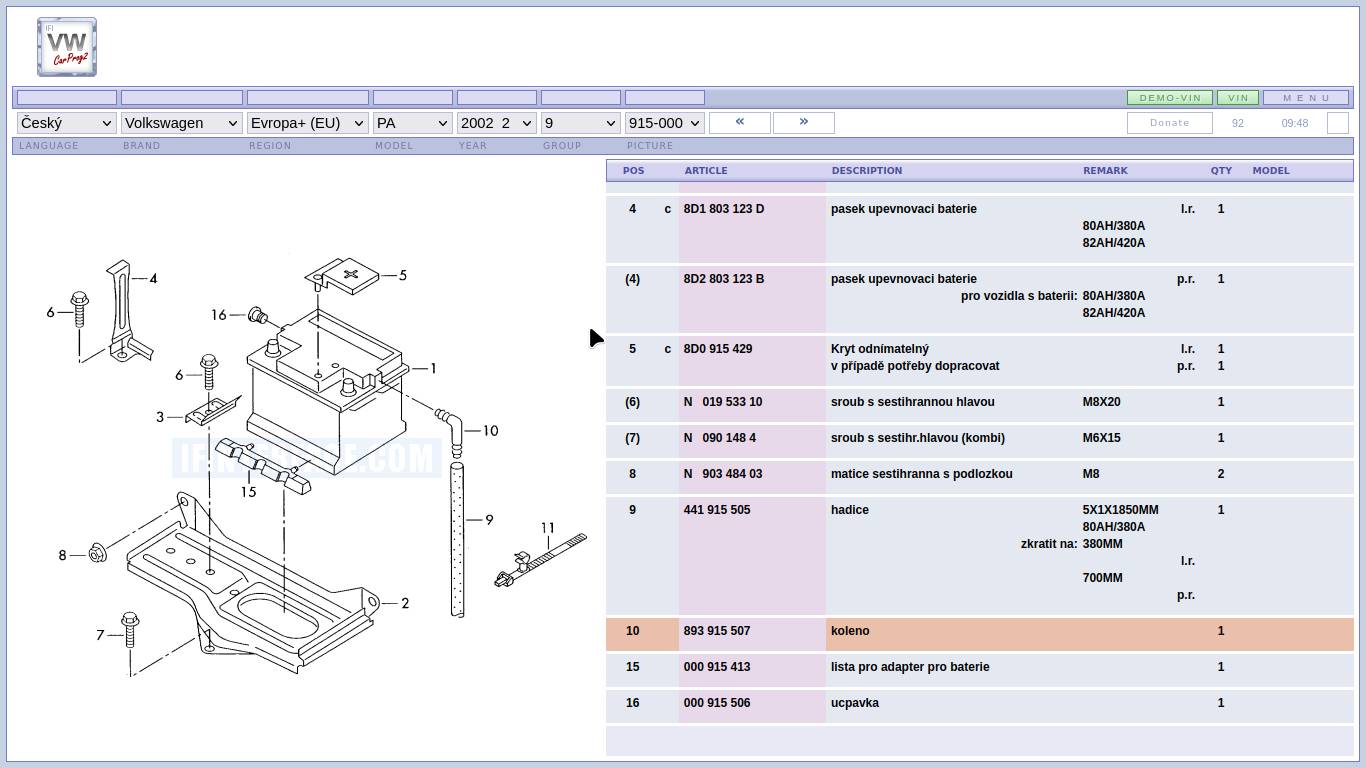Click description 'hadice'

[850, 510]
